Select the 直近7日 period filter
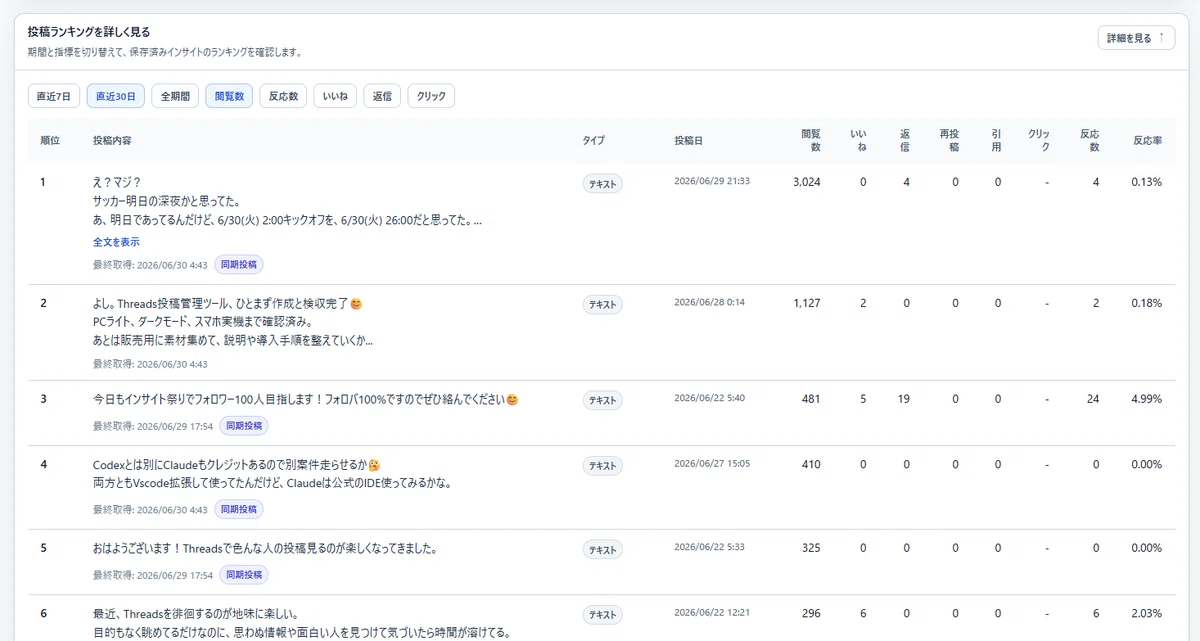Screen dimensions: 1200x641 [x=54, y=96]
